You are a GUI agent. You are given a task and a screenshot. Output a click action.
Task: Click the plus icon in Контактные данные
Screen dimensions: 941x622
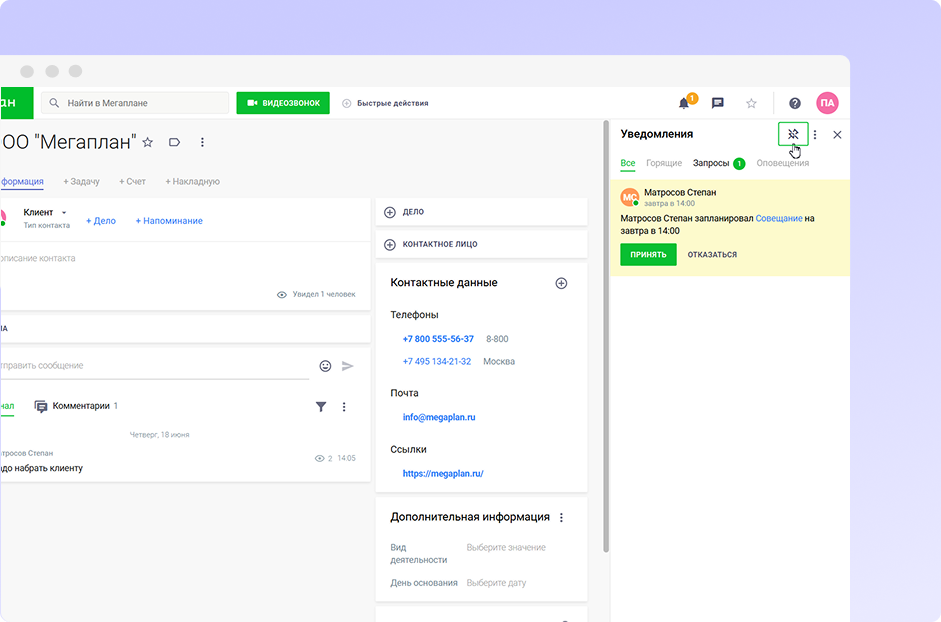pos(561,283)
